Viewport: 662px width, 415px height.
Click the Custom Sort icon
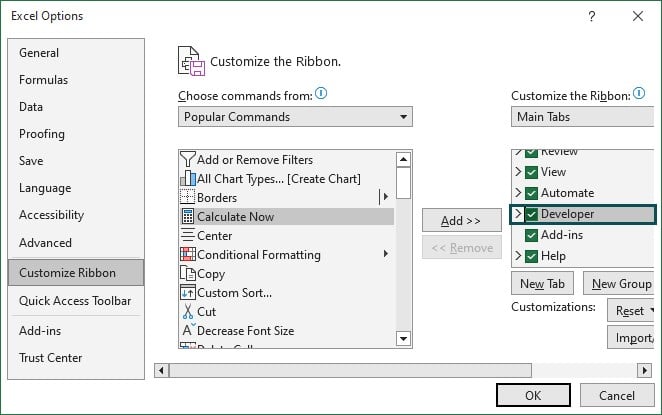coord(187,292)
